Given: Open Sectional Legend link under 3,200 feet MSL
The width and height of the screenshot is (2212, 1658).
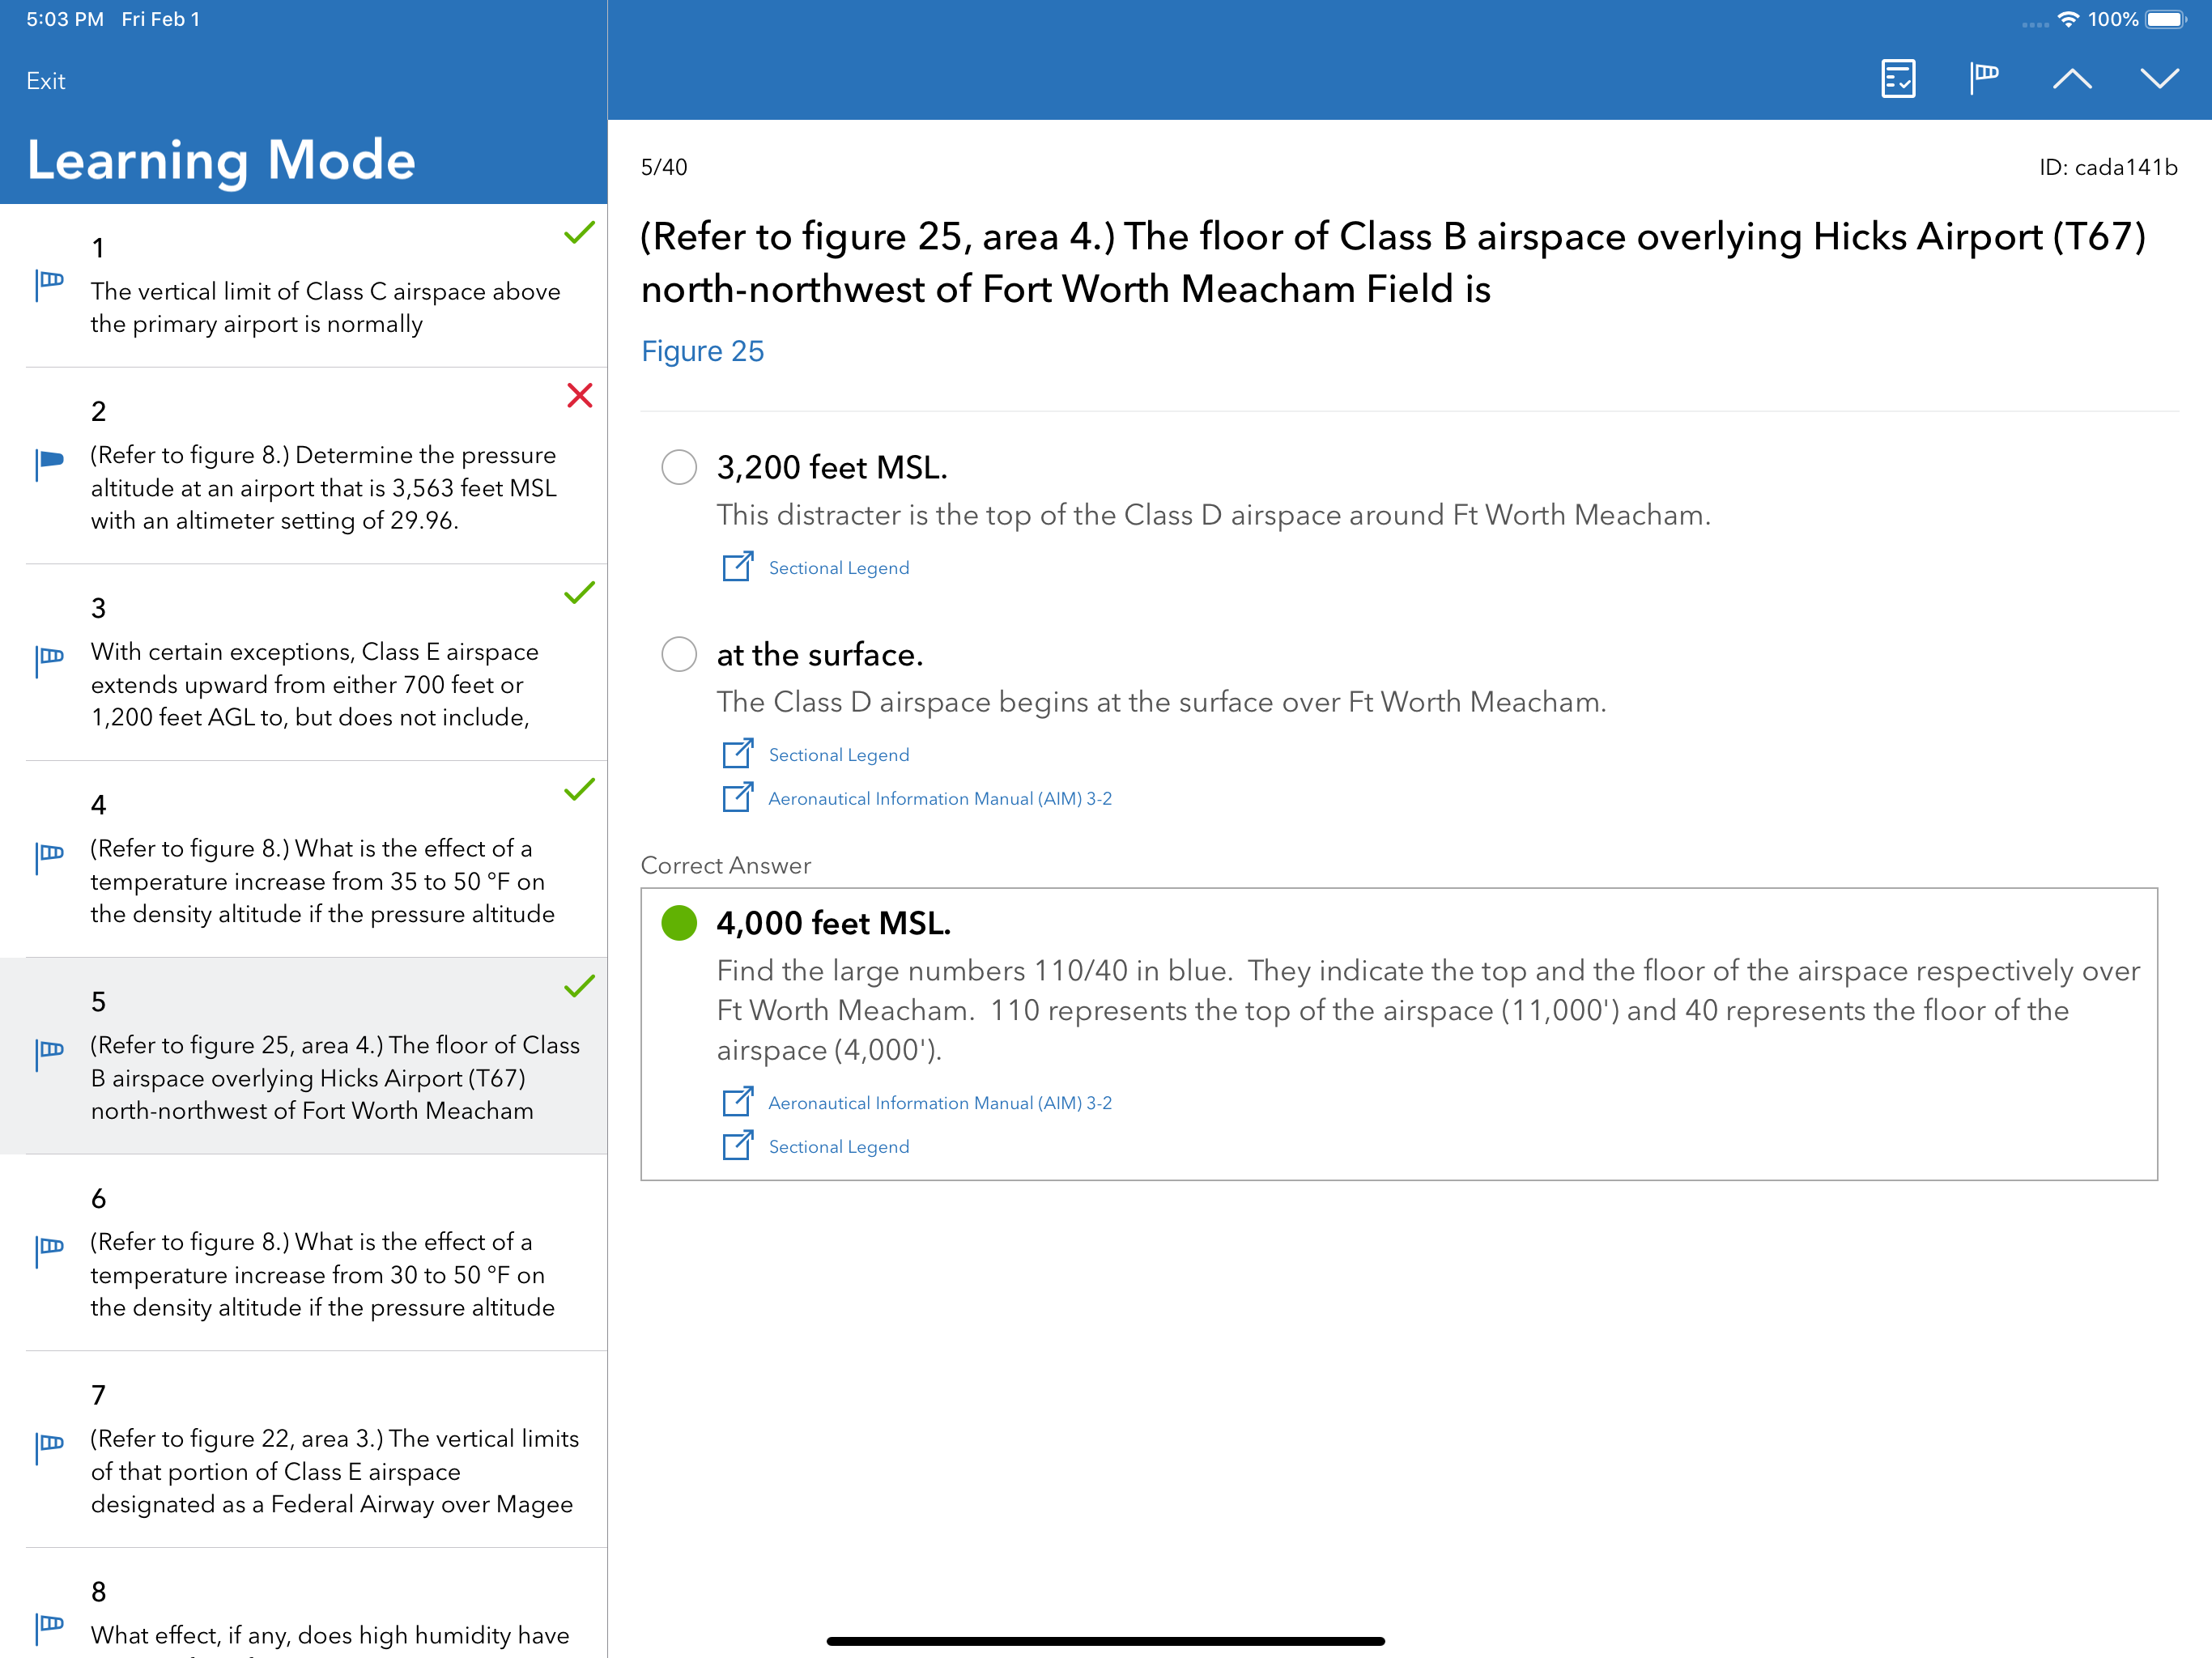Looking at the screenshot, I should point(839,568).
